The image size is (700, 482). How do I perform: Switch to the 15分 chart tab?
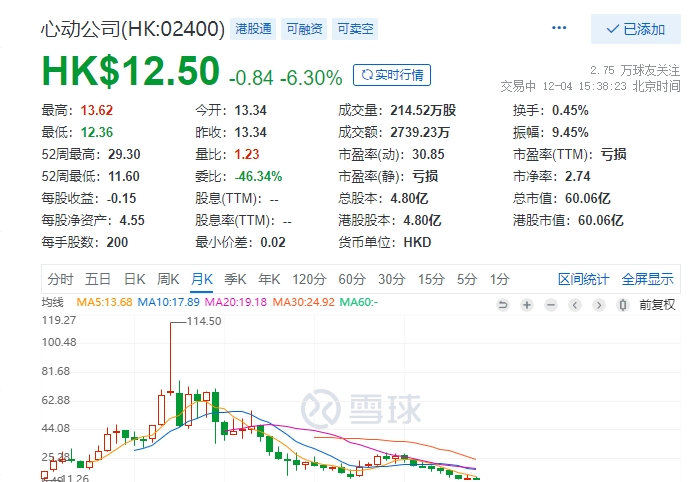pos(431,279)
